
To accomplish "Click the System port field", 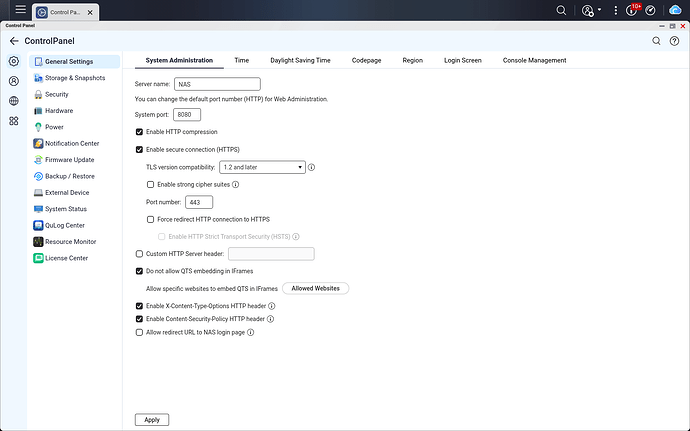I will (x=187, y=114).
